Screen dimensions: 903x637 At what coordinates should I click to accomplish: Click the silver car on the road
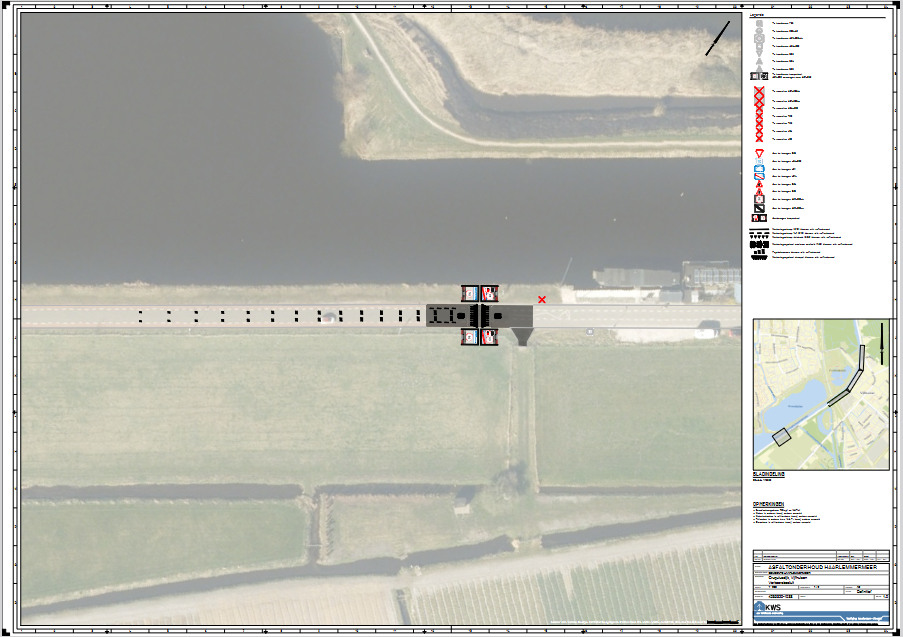pyautogui.click(x=328, y=317)
